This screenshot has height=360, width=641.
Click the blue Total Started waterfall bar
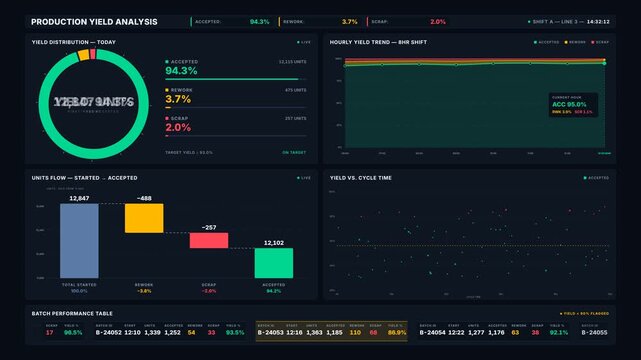coord(79,241)
